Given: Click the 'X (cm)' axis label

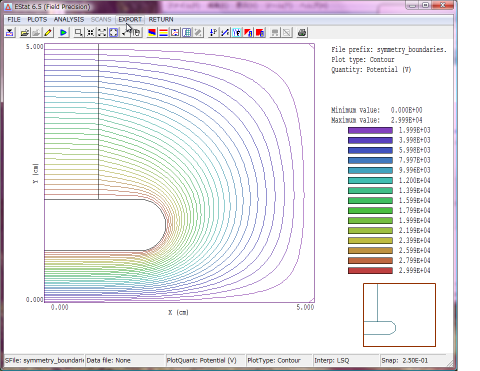Looking at the screenshot, I should coord(178,312).
